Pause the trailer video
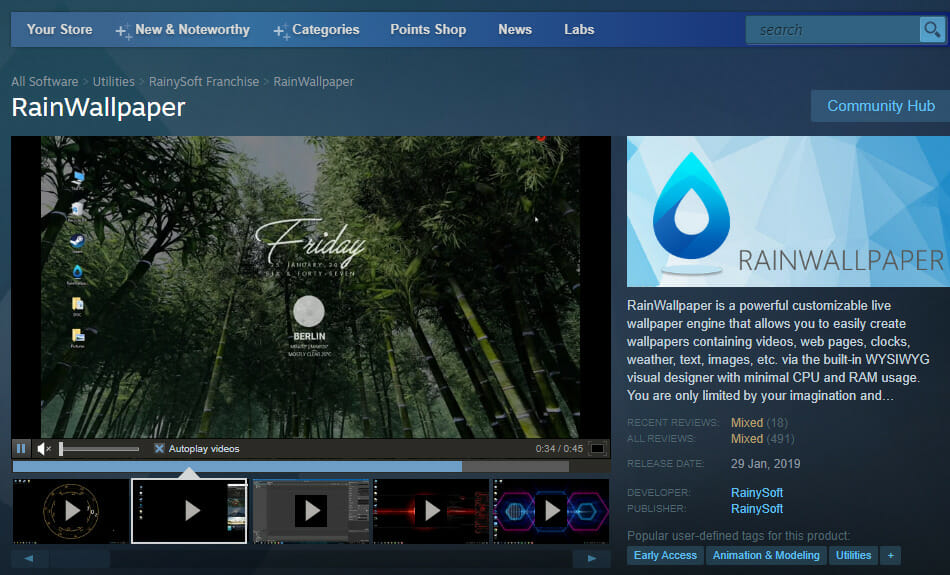The width and height of the screenshot is (950, 575). pos(21,448)
